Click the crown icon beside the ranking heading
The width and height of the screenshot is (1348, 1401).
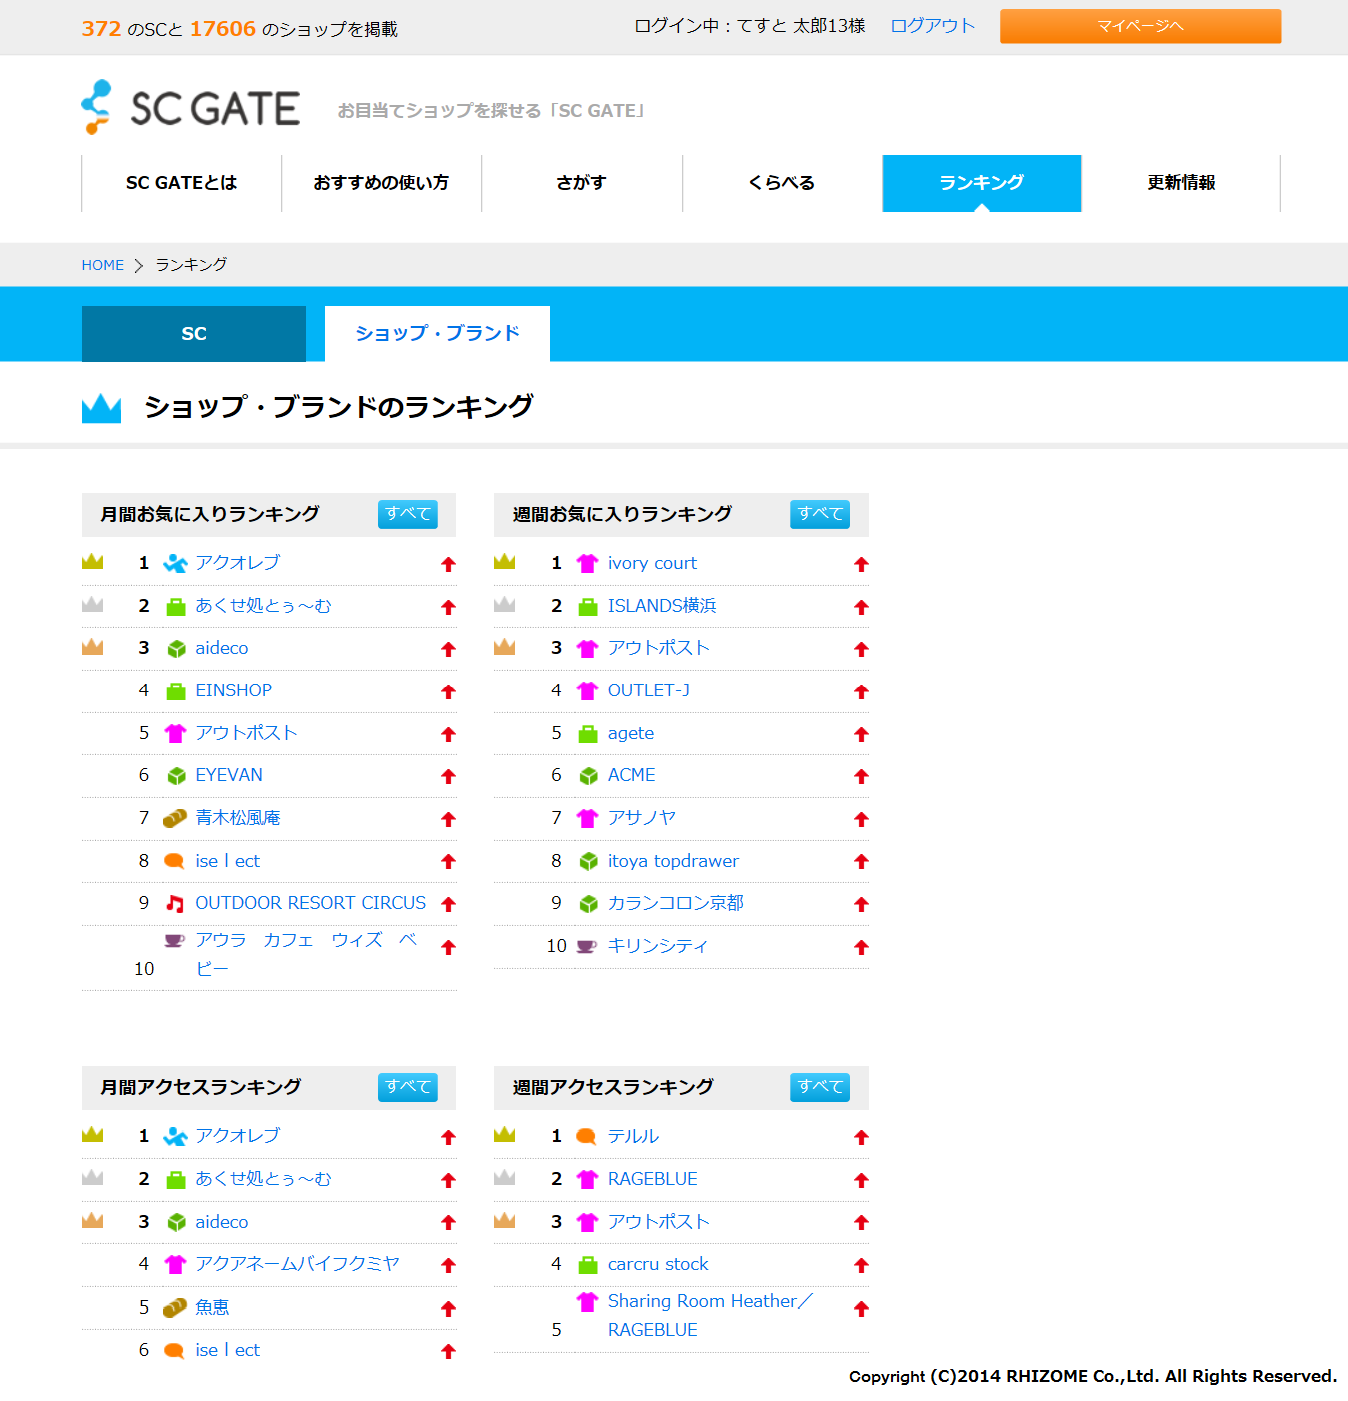pyautogui.click(x=101, y=408)
